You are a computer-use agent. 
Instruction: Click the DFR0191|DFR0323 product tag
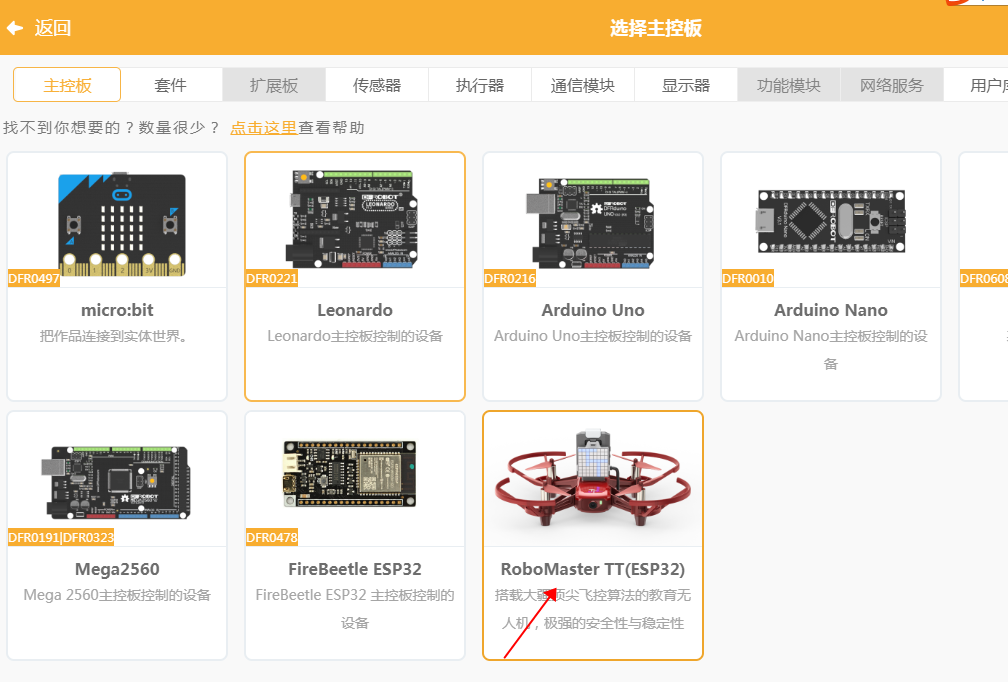click(61, 537)
